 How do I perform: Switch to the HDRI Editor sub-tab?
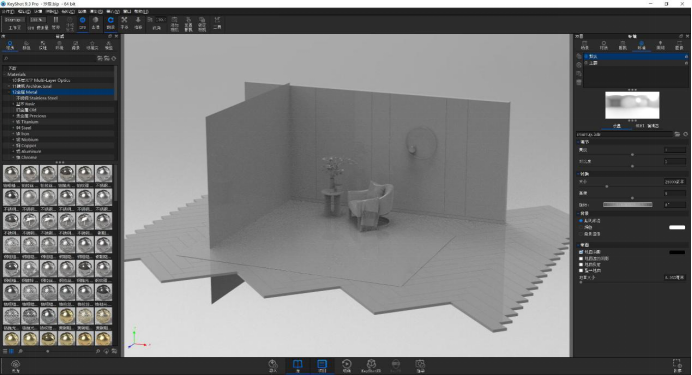(647, 126)
